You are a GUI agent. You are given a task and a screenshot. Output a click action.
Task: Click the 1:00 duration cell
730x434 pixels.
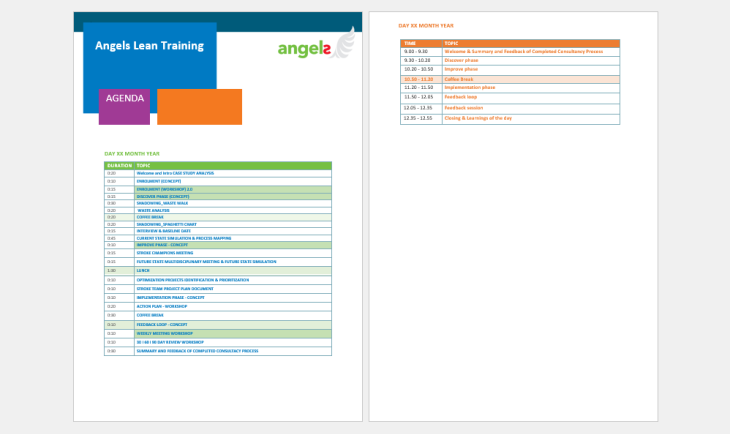click(119, 271)
